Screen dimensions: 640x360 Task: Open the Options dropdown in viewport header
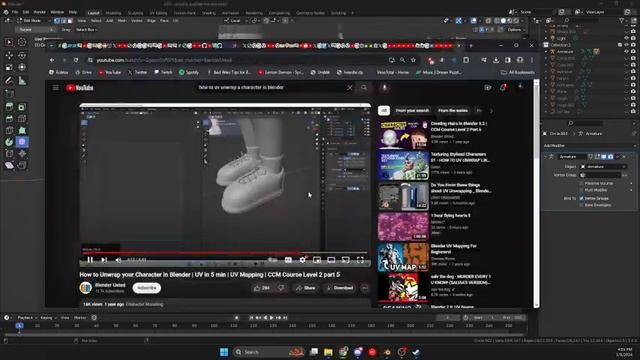516,30
